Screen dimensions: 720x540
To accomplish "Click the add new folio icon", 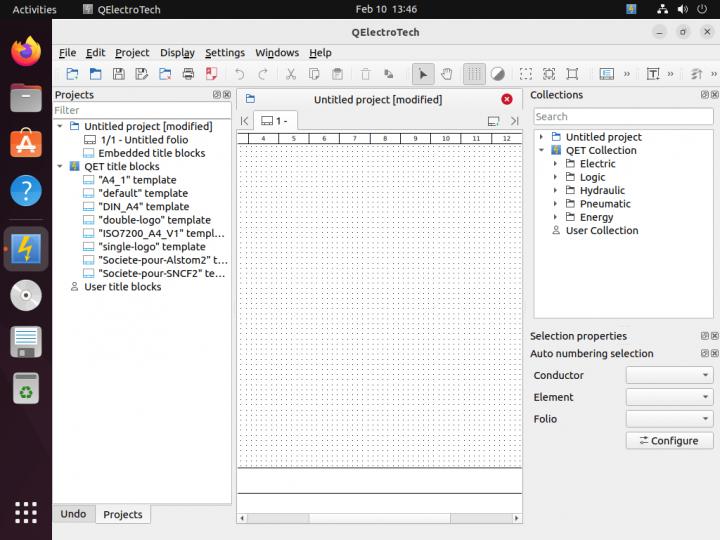I will (x=494, y=121).
